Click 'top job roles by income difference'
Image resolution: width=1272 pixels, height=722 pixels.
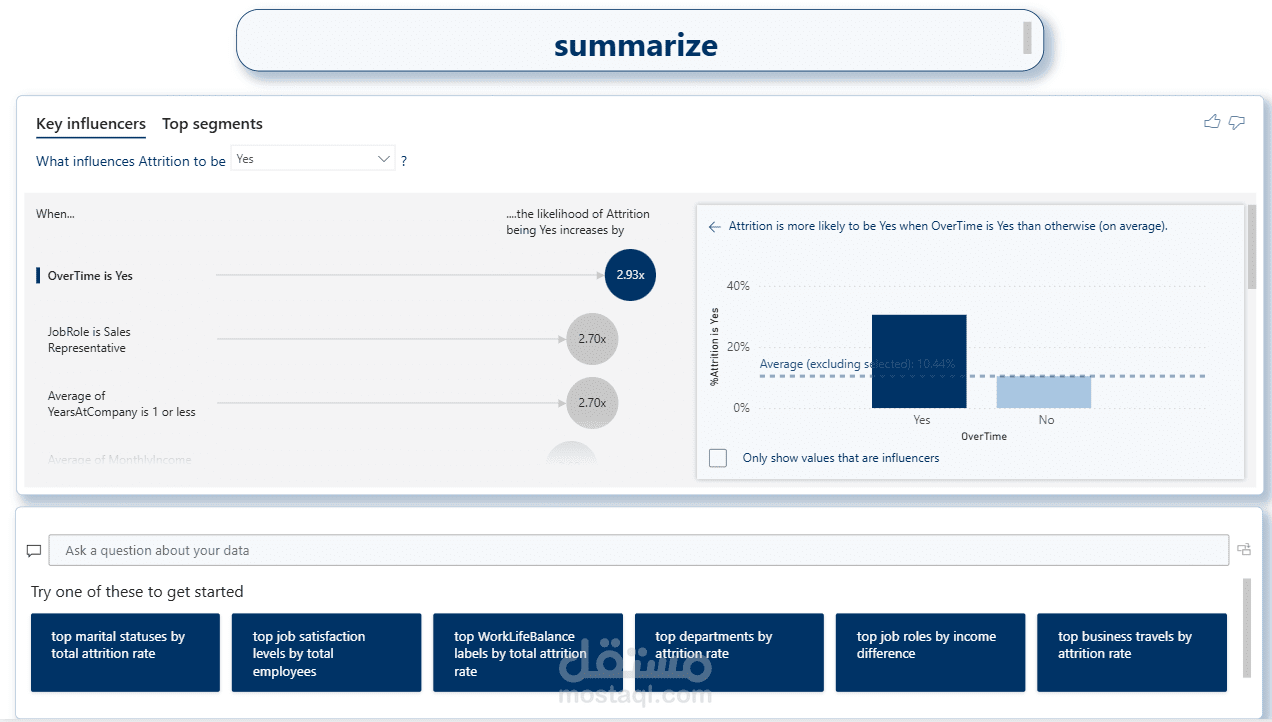(x=930, y=652)
